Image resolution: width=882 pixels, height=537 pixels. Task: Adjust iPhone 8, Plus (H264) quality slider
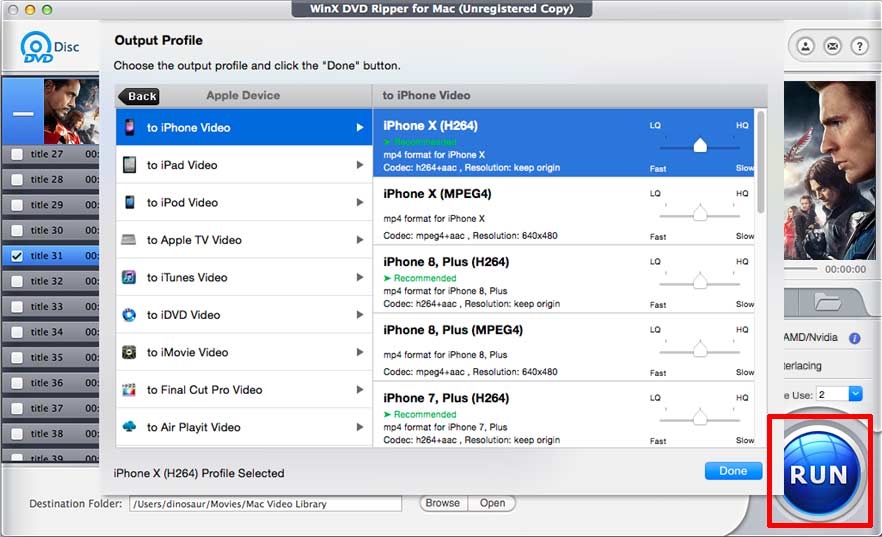(x=700, y=282)
